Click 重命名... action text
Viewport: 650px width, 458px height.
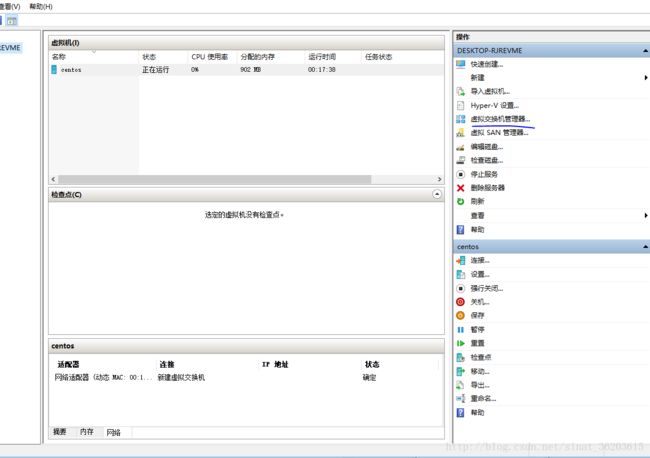[483, 398]
